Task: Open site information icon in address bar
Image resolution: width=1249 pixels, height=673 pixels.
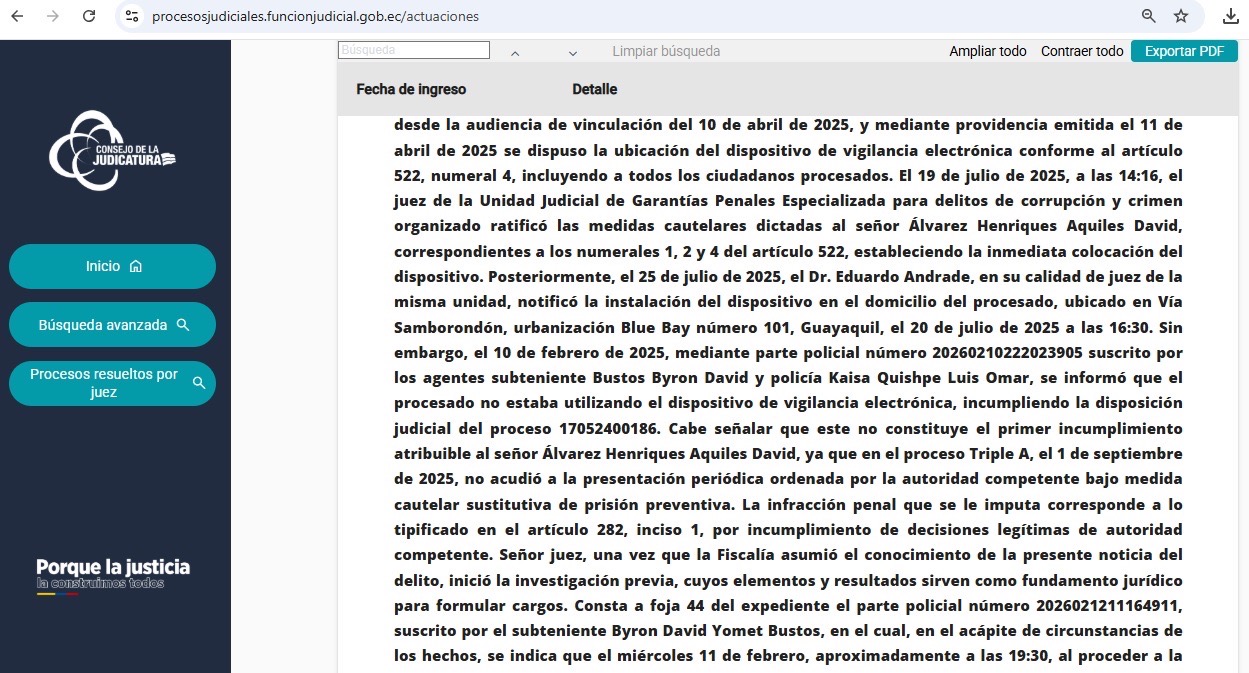Action: (132, 16)
